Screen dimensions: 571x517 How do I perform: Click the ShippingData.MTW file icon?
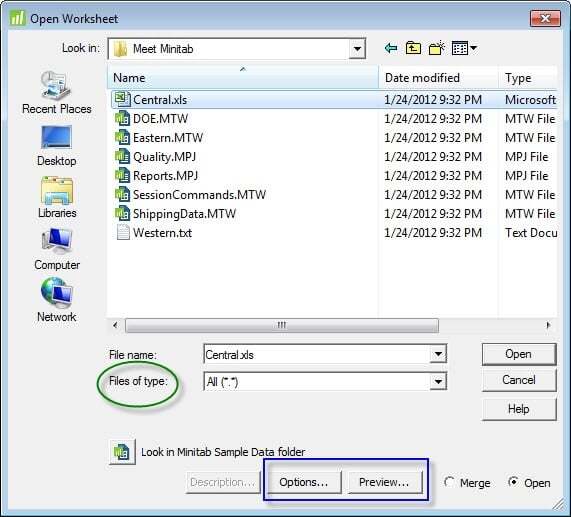[122, 213]
